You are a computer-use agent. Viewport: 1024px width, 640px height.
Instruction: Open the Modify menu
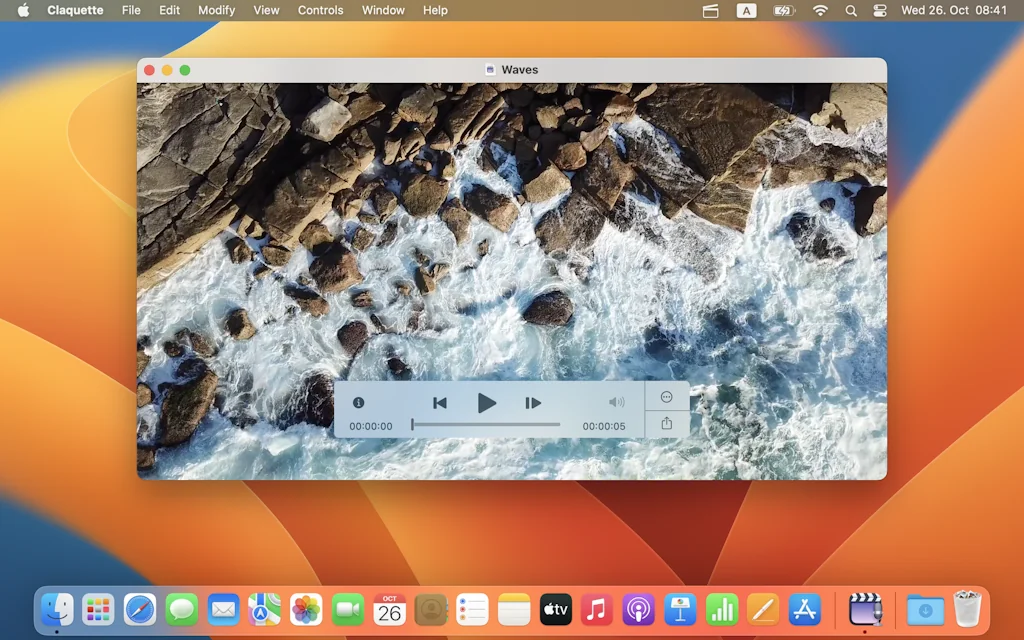pyautogui.click(x=216, y=10)
